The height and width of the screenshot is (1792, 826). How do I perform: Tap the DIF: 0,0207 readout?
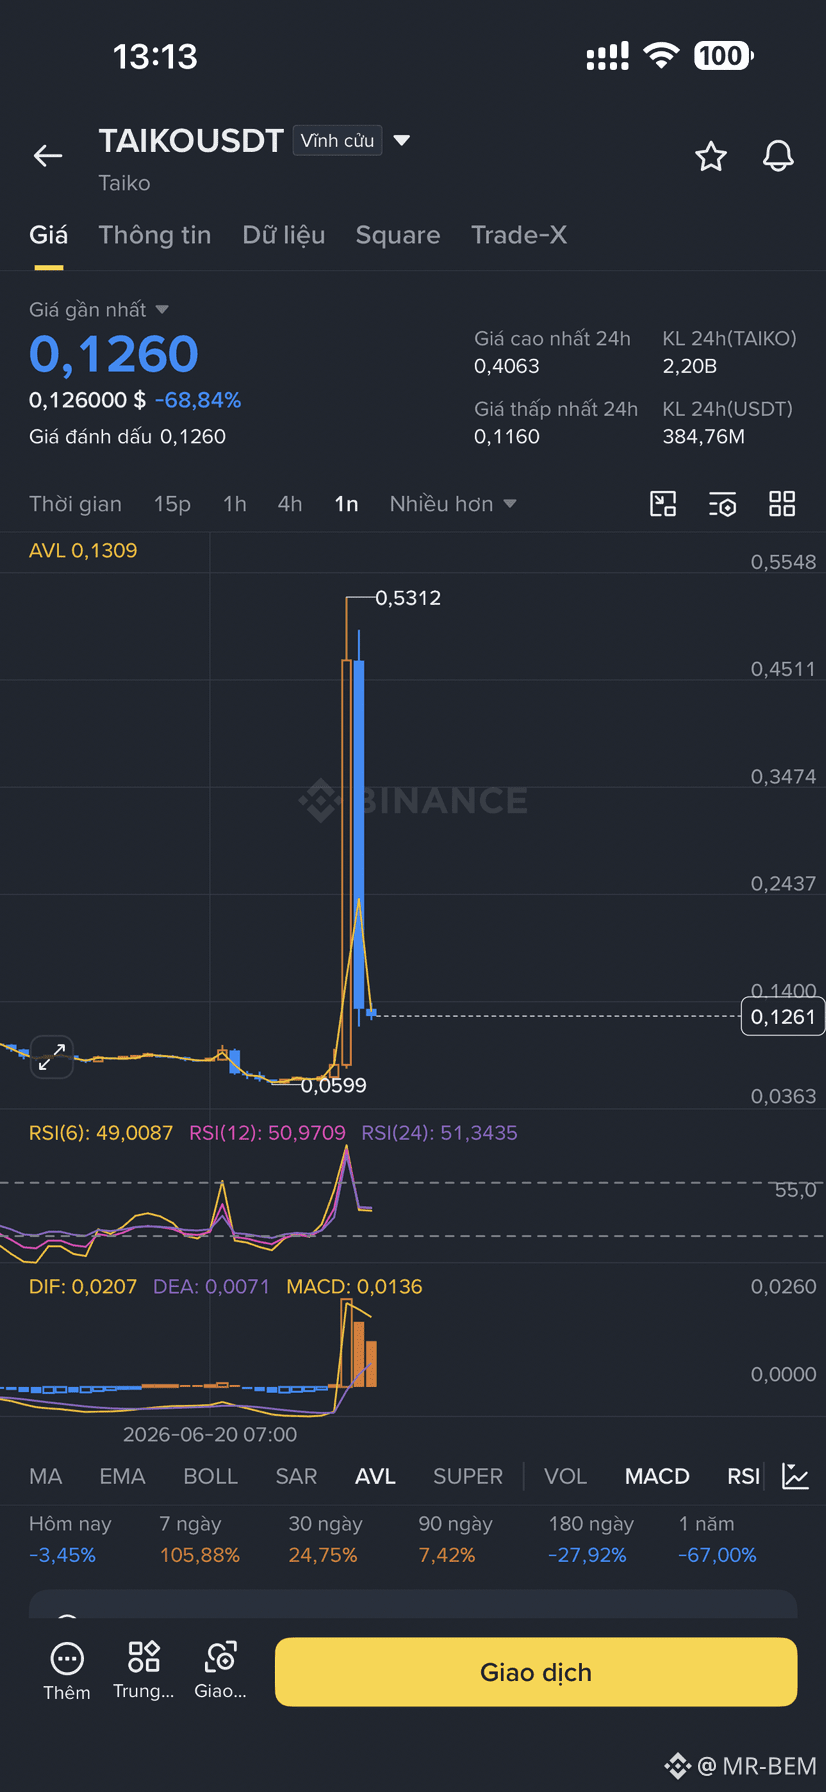point(83,1286)
